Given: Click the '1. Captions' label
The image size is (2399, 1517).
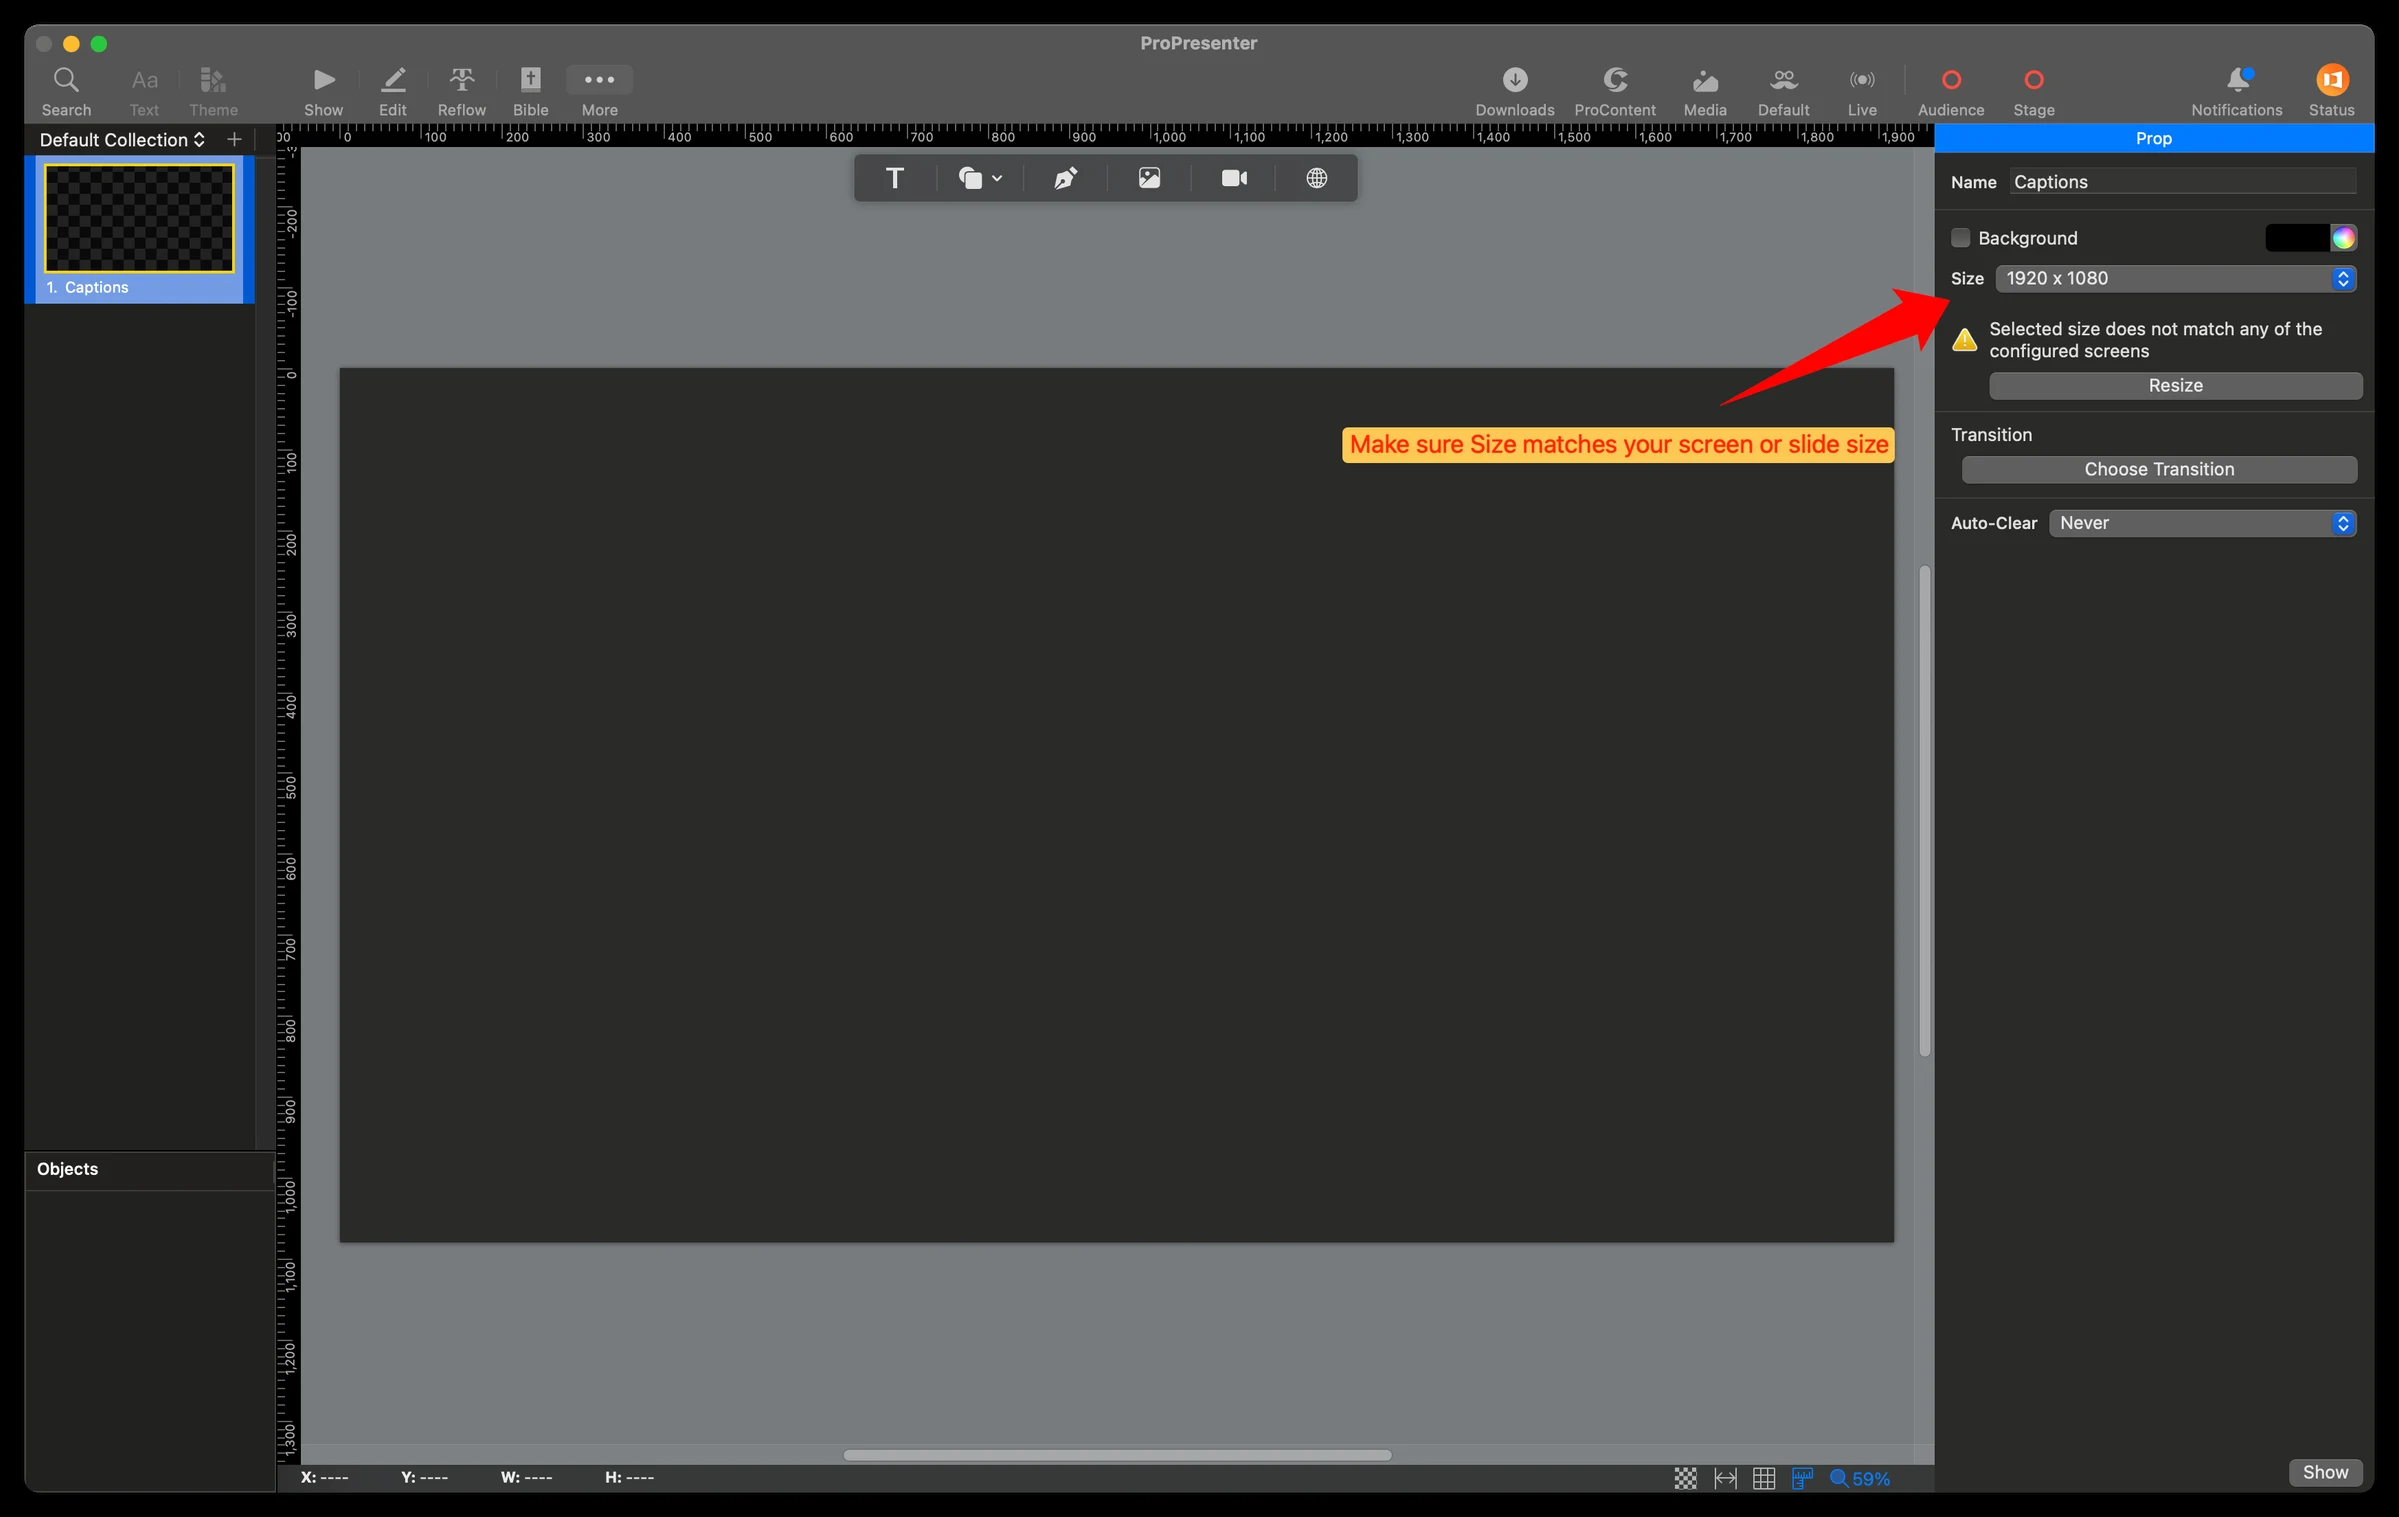Looking at the screenshot, I should pyautogui.click(x=87, y=288).
